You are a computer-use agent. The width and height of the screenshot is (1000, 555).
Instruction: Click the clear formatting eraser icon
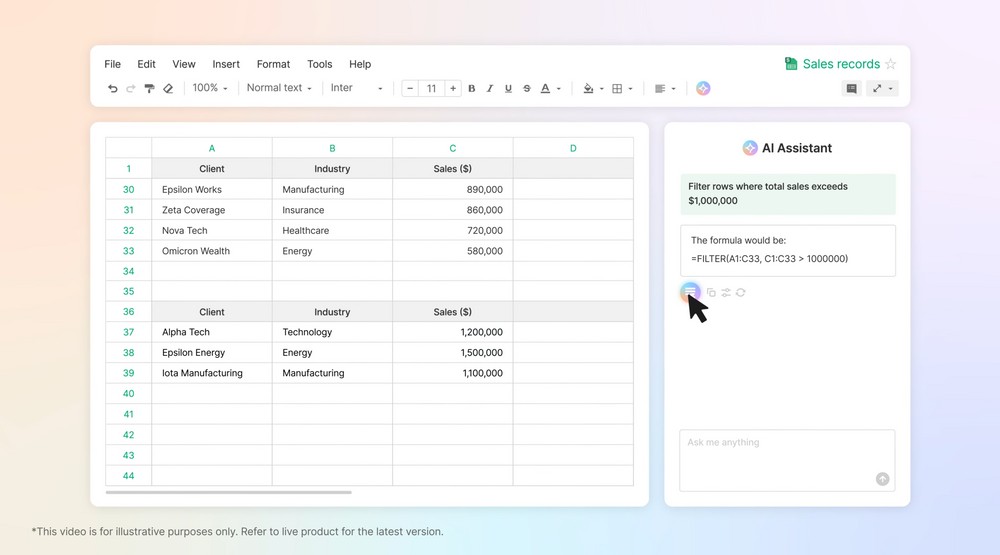click(x=168, y=89)
